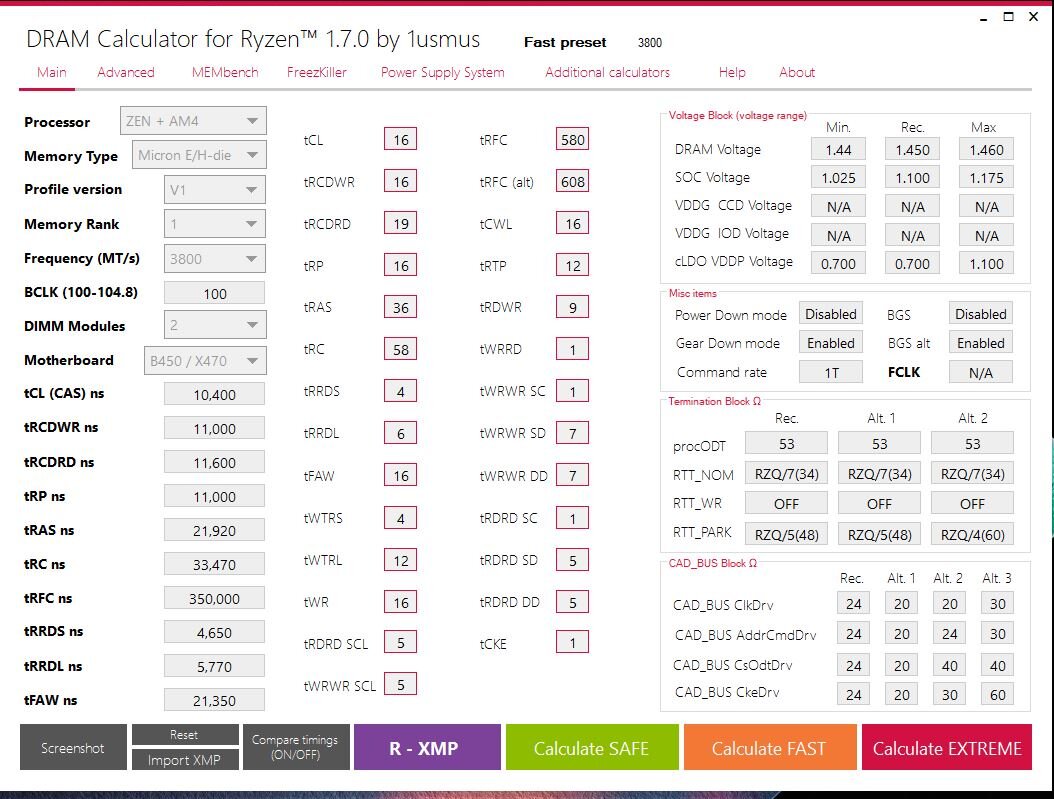
Task: Click the cLDO VDDP Voltage Max value 1.100
Action: (x=986, y=264)
